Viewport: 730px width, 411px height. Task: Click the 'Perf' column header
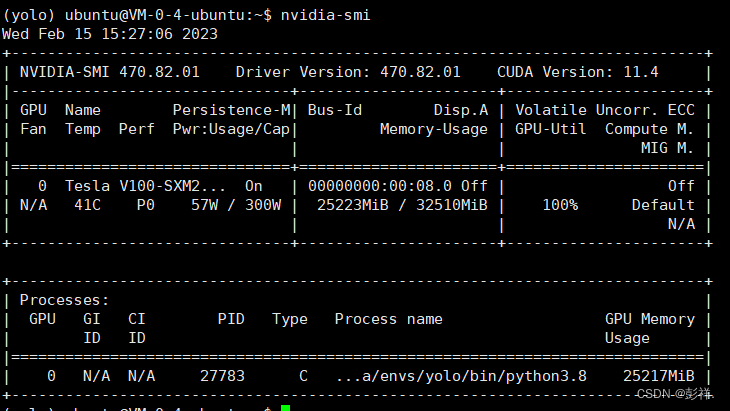coord(136,129)
